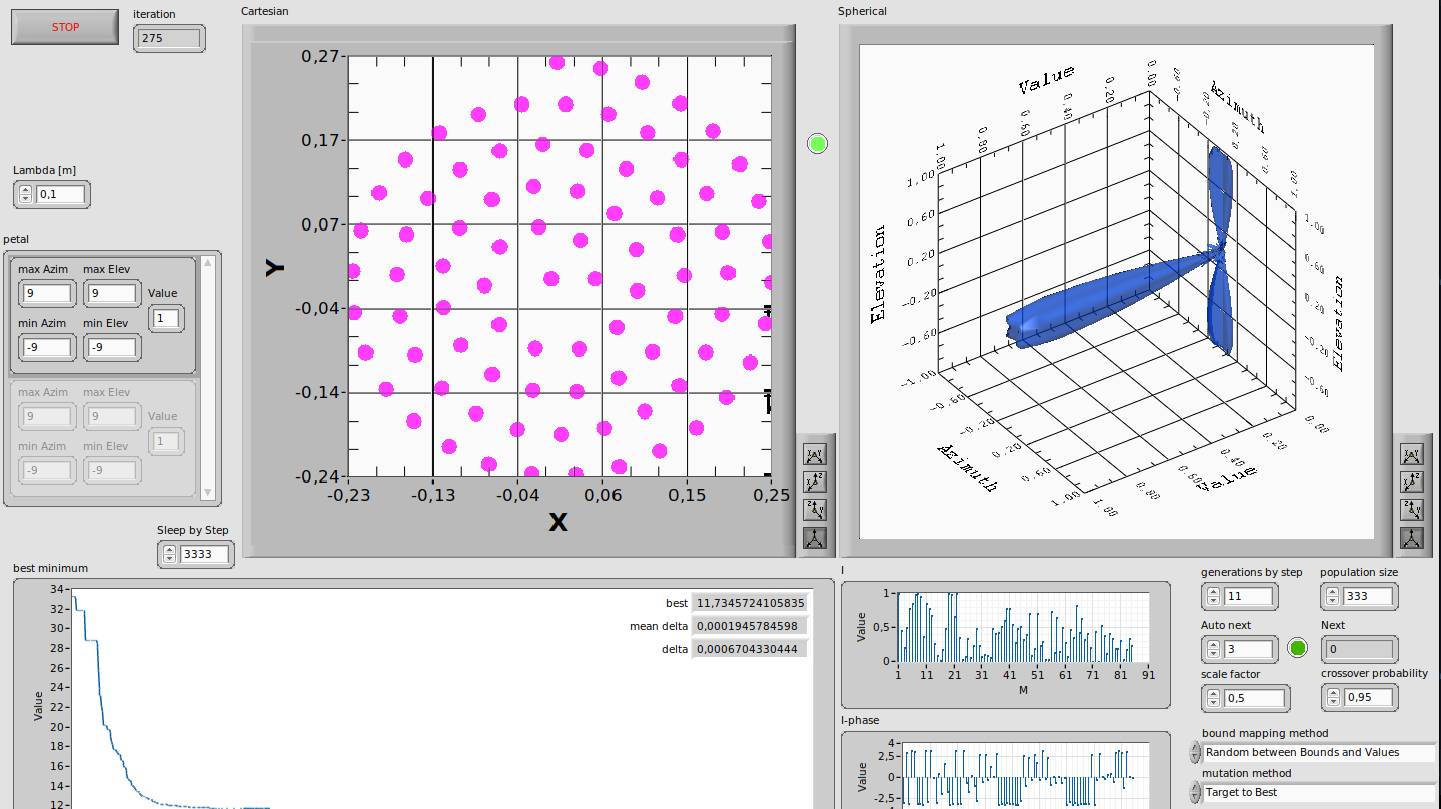
Task: Click petal array scrollbar up arrow
Action: 208,263
